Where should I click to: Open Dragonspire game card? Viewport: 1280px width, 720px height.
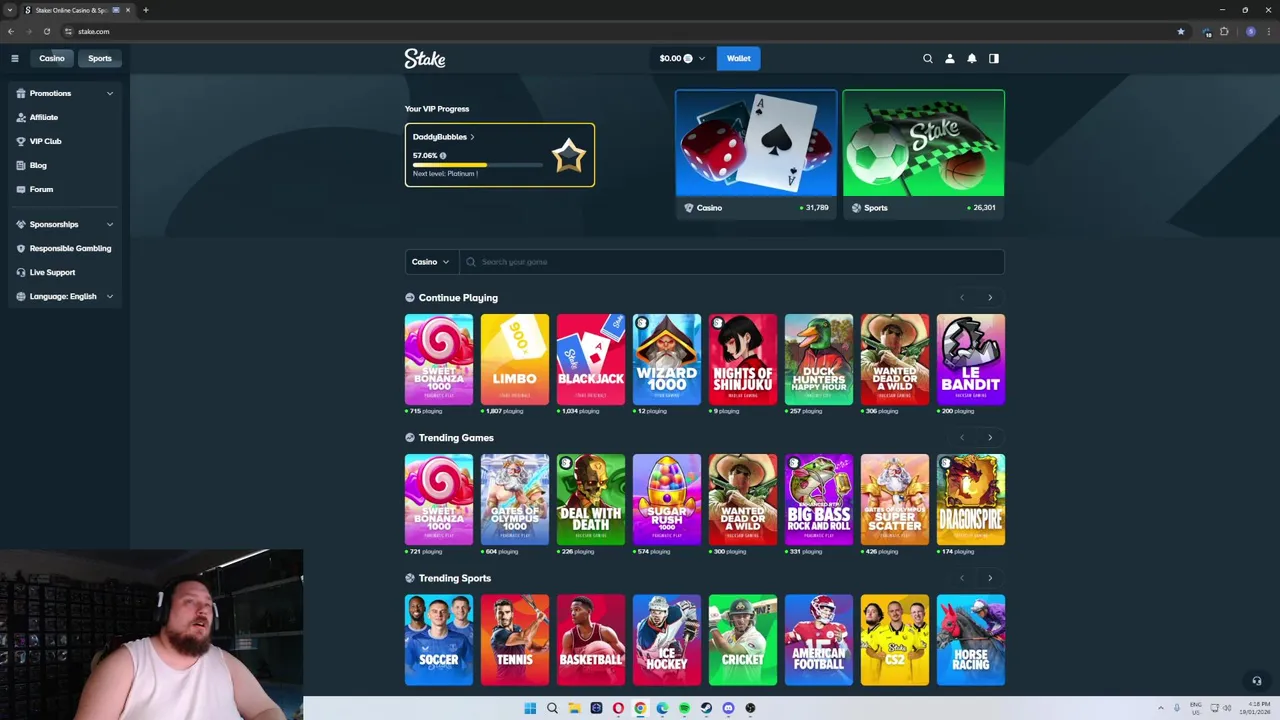(971, 500)
